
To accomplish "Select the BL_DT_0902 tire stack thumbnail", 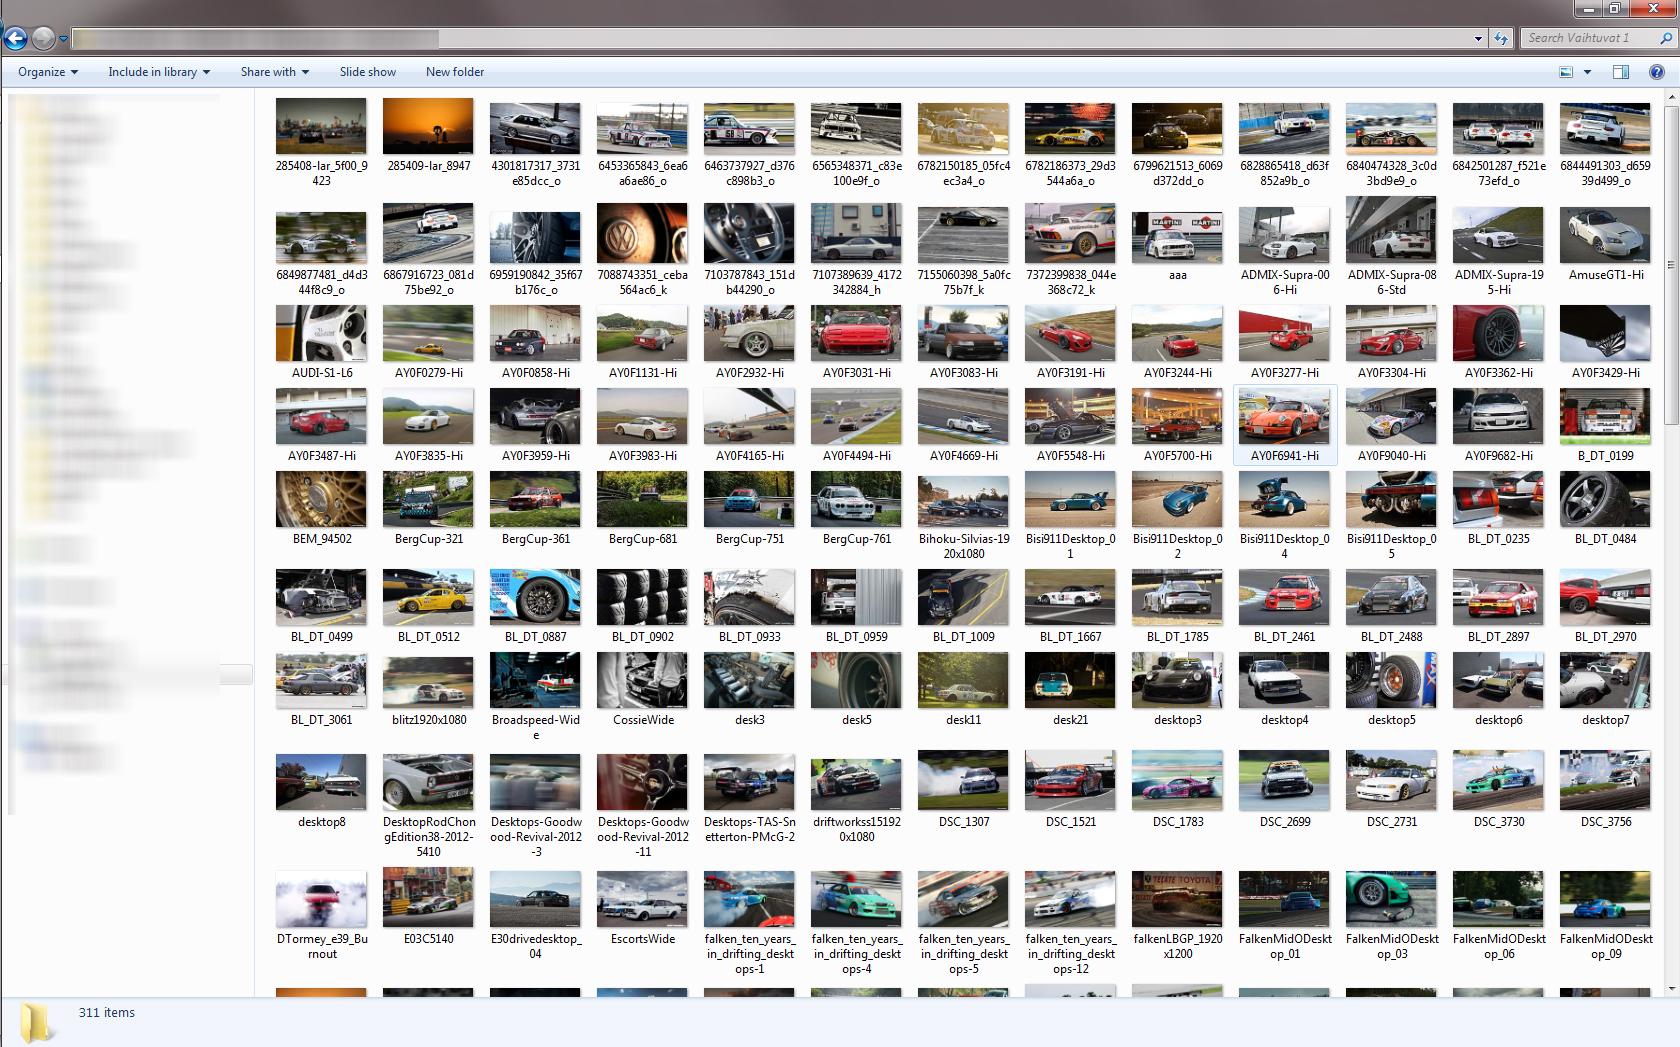I will pos(642,597).
